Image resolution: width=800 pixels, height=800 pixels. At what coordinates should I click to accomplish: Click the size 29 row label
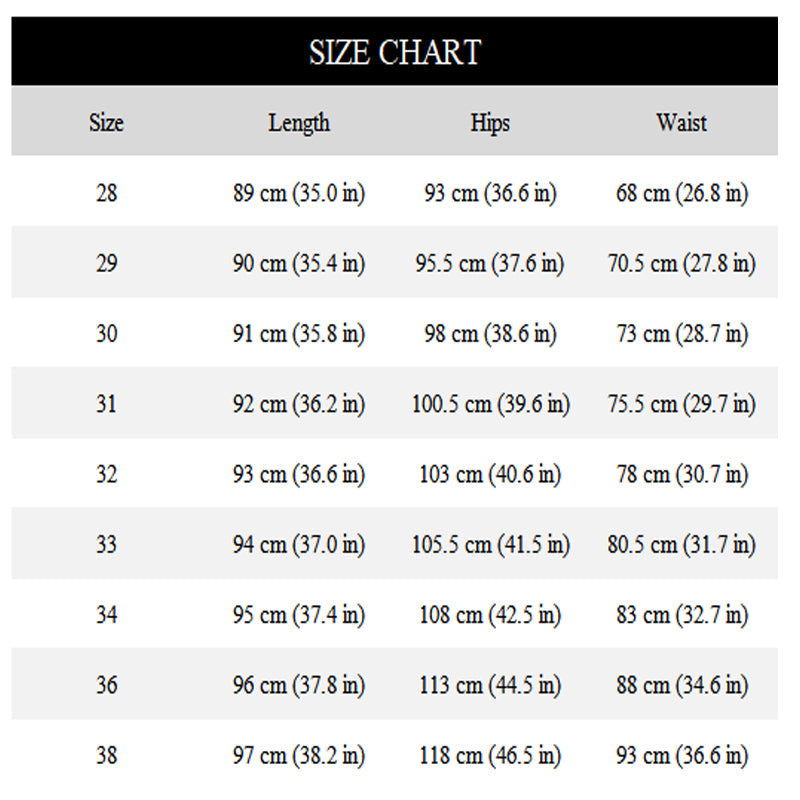click(106, 264)
